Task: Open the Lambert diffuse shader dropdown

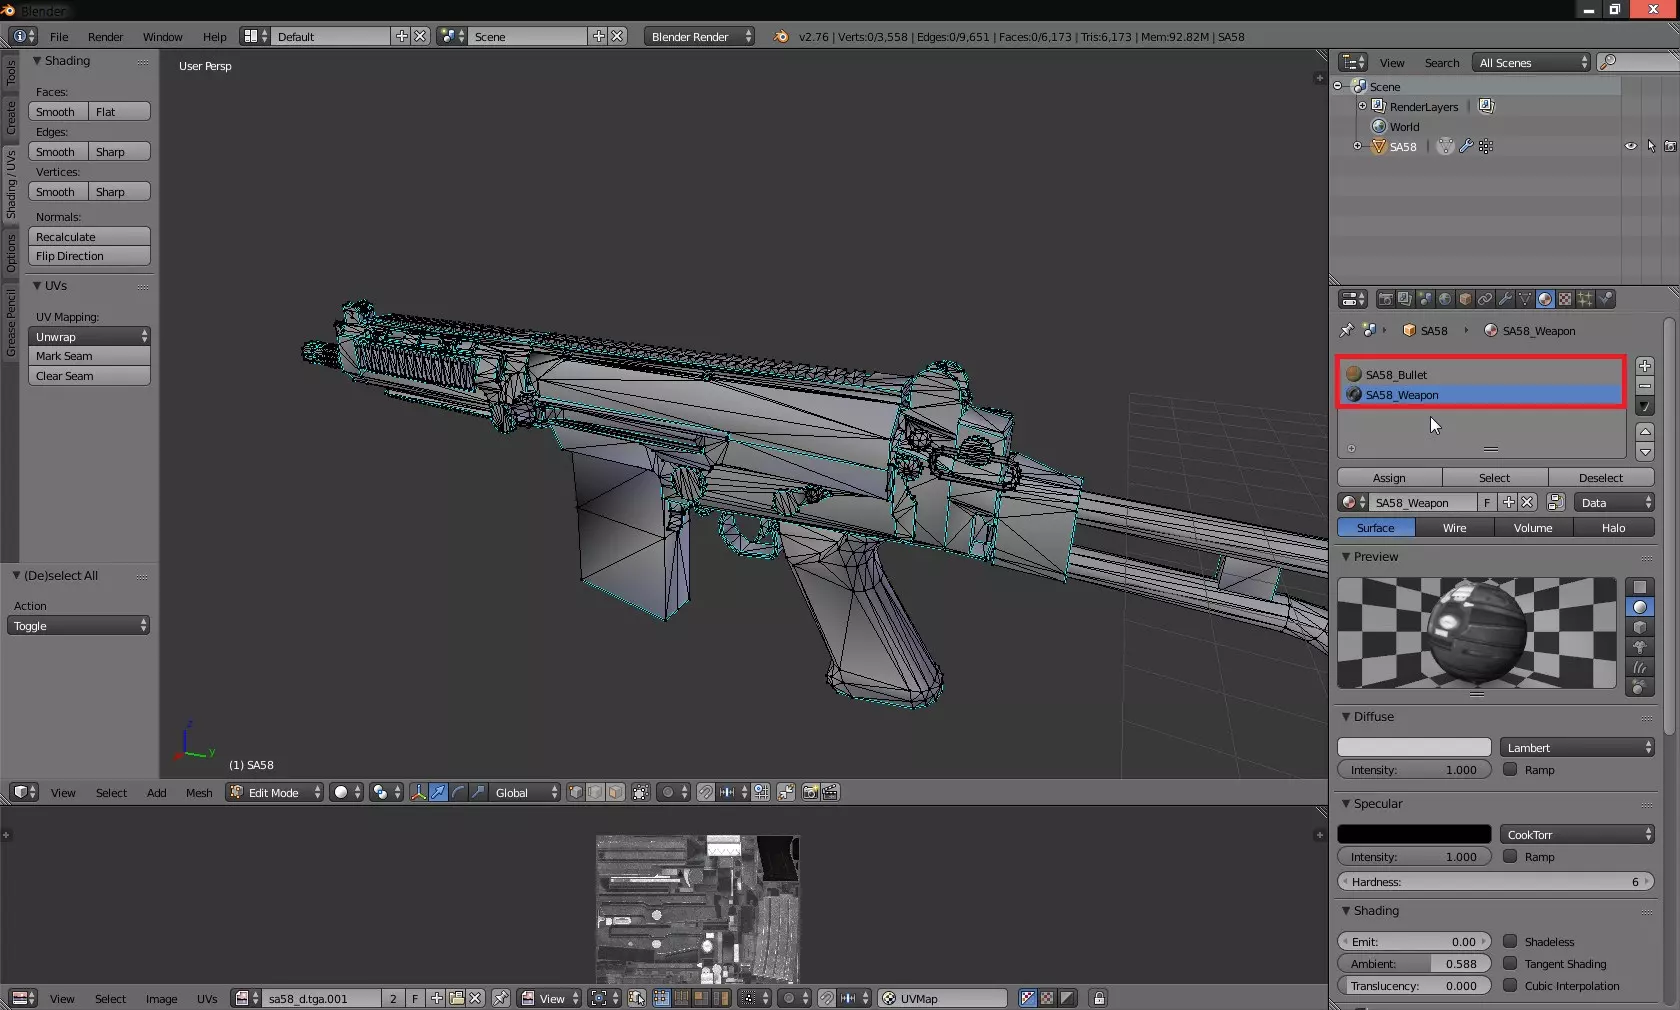Action: pyautogui.click(x=1576, y=747)
